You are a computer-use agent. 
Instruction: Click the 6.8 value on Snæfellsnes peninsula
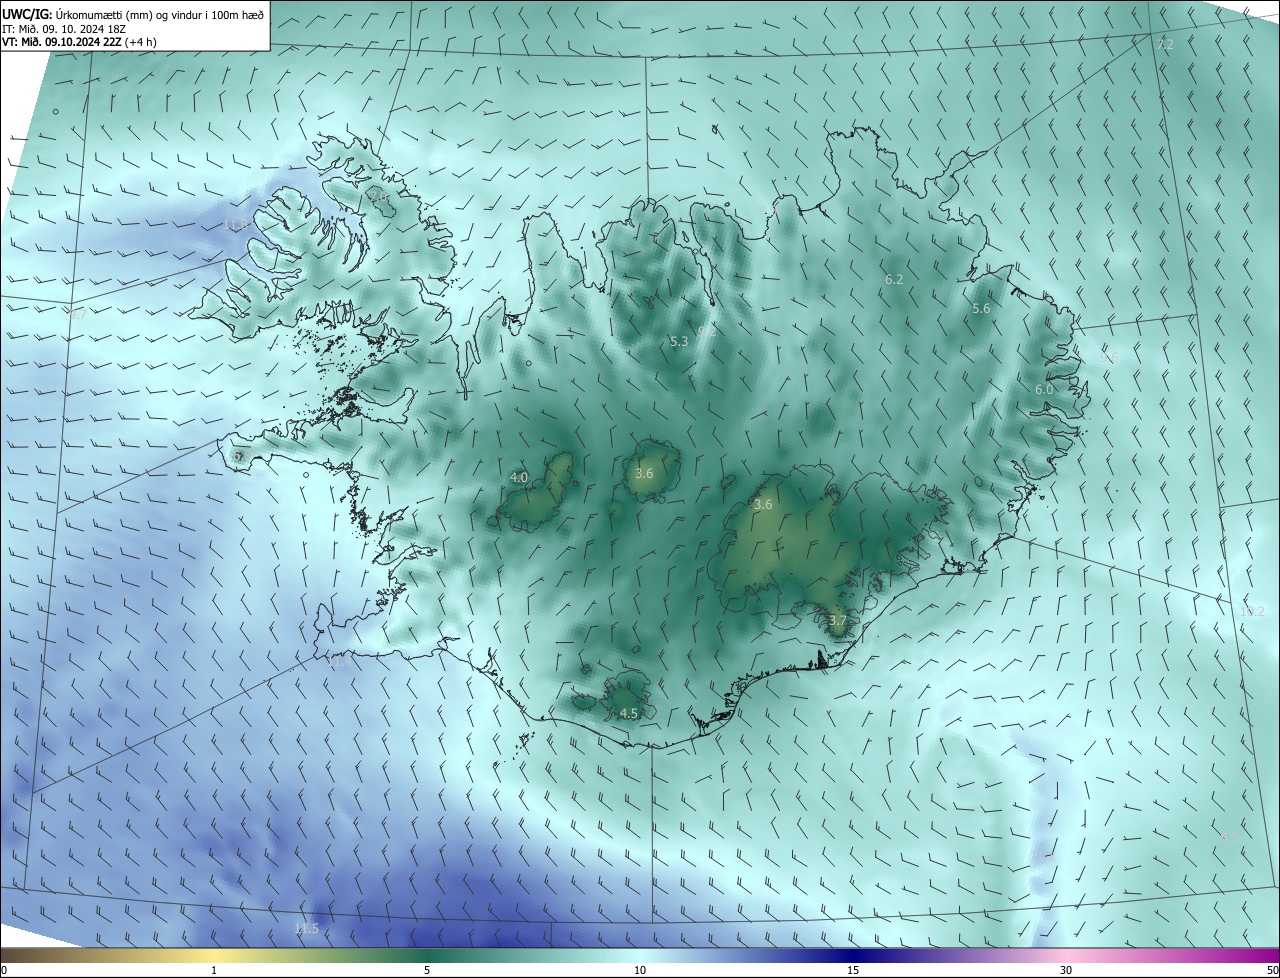pyautogui.click(x=238, y=456)
